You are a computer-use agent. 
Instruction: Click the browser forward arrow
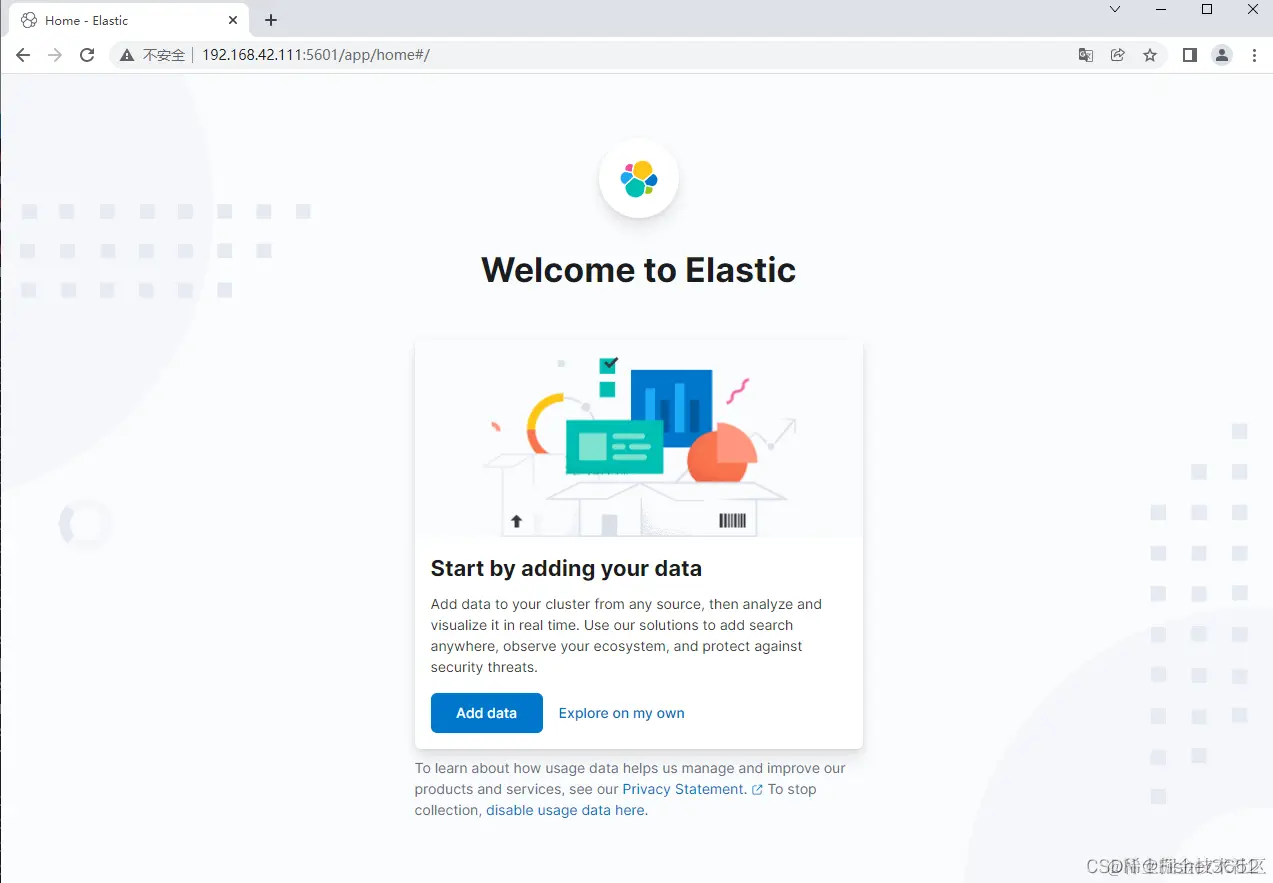click(55, 55)
